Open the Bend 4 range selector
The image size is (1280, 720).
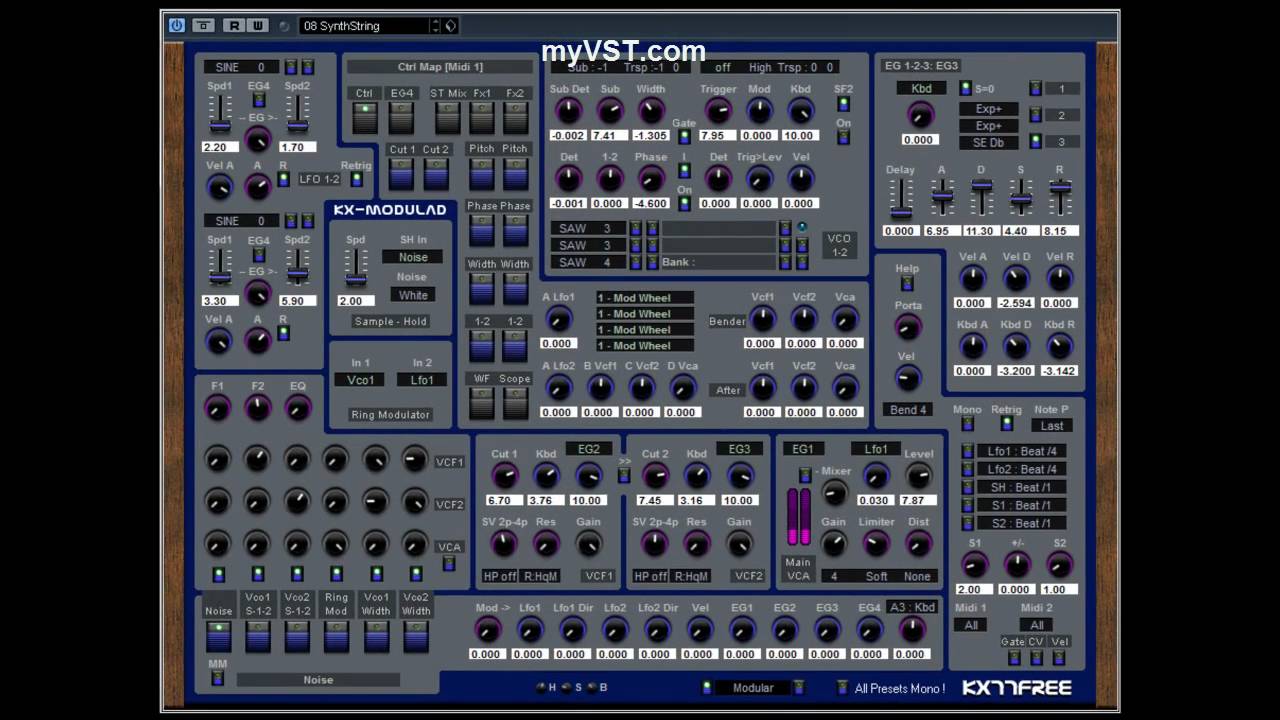click(x=908, y=410)
